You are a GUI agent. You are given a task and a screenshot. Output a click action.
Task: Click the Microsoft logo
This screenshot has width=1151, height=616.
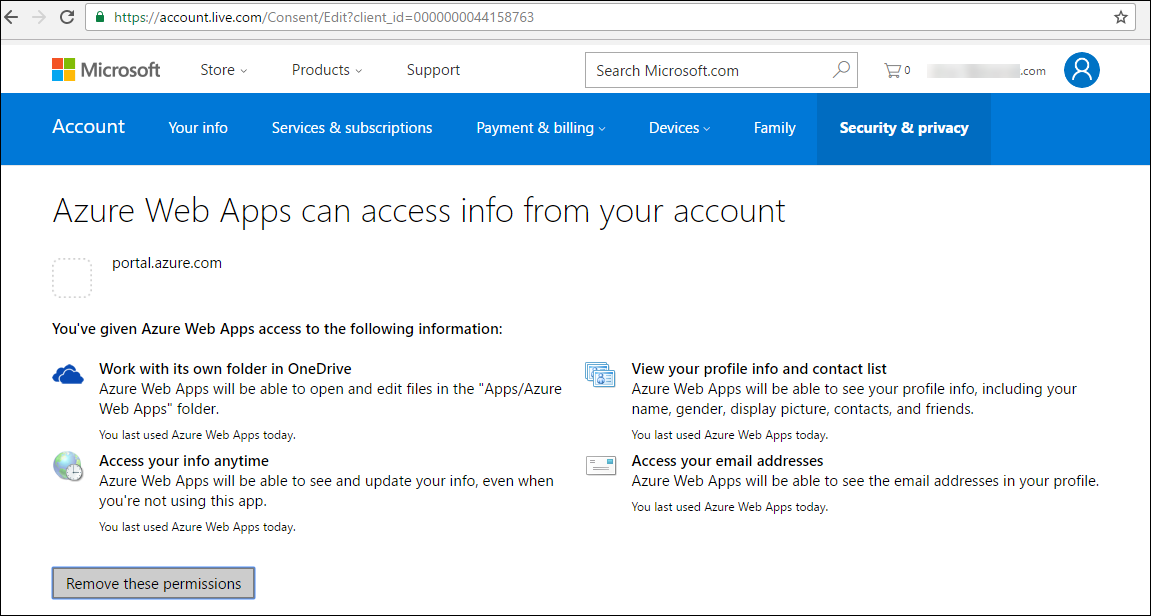[106, 70]
